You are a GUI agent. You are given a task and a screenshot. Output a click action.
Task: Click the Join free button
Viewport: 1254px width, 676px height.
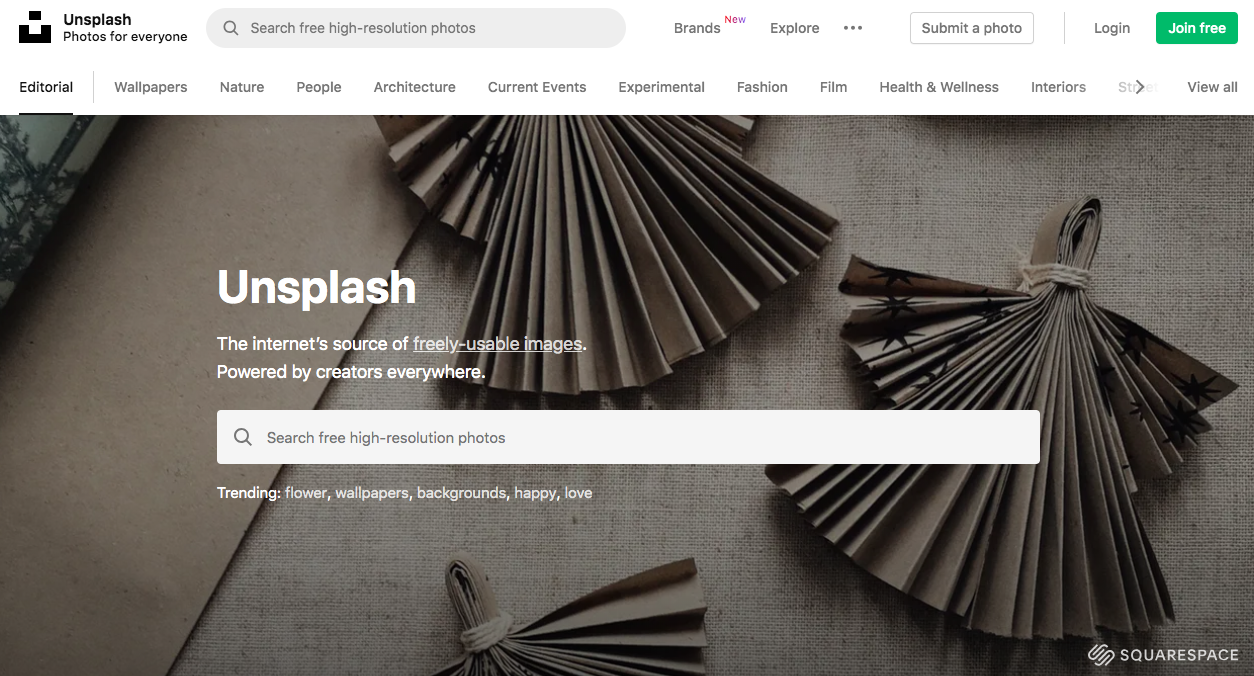1197,28
